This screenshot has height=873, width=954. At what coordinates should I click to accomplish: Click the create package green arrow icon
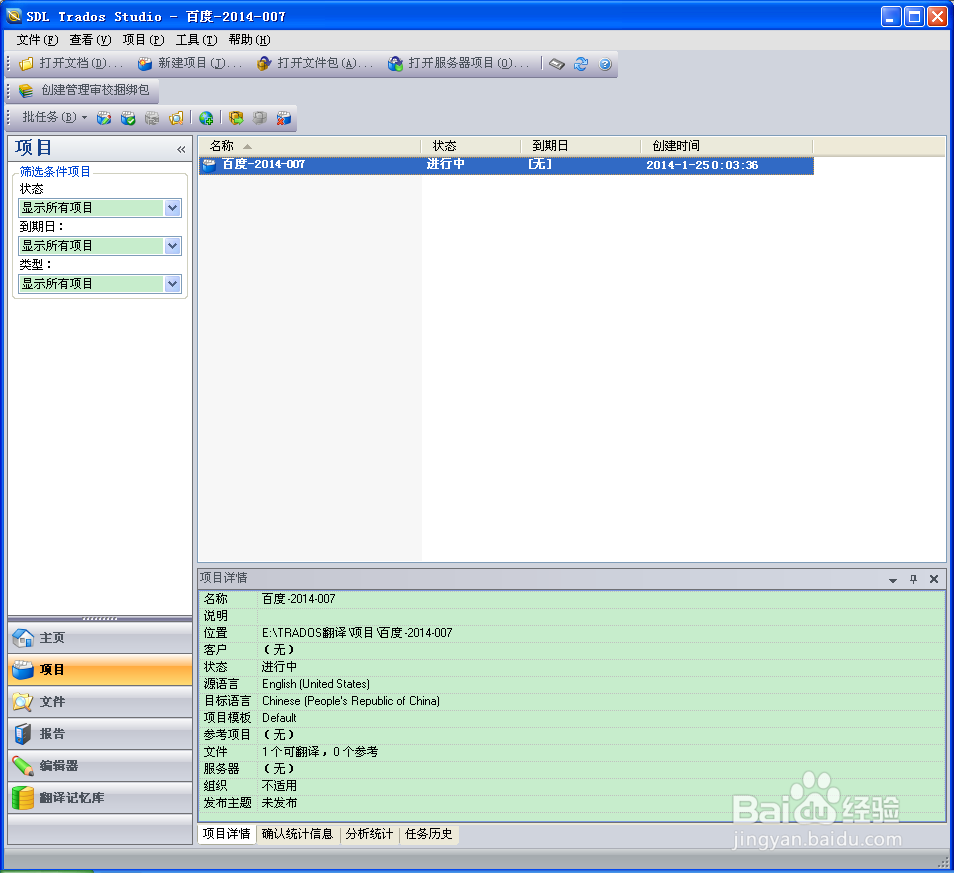pos(236,117)
